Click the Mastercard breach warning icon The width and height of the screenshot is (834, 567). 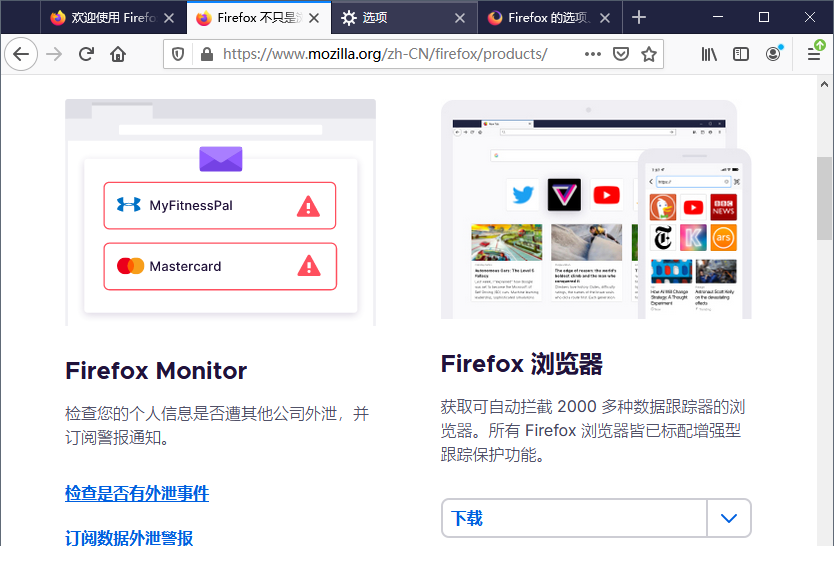point(308,266)
